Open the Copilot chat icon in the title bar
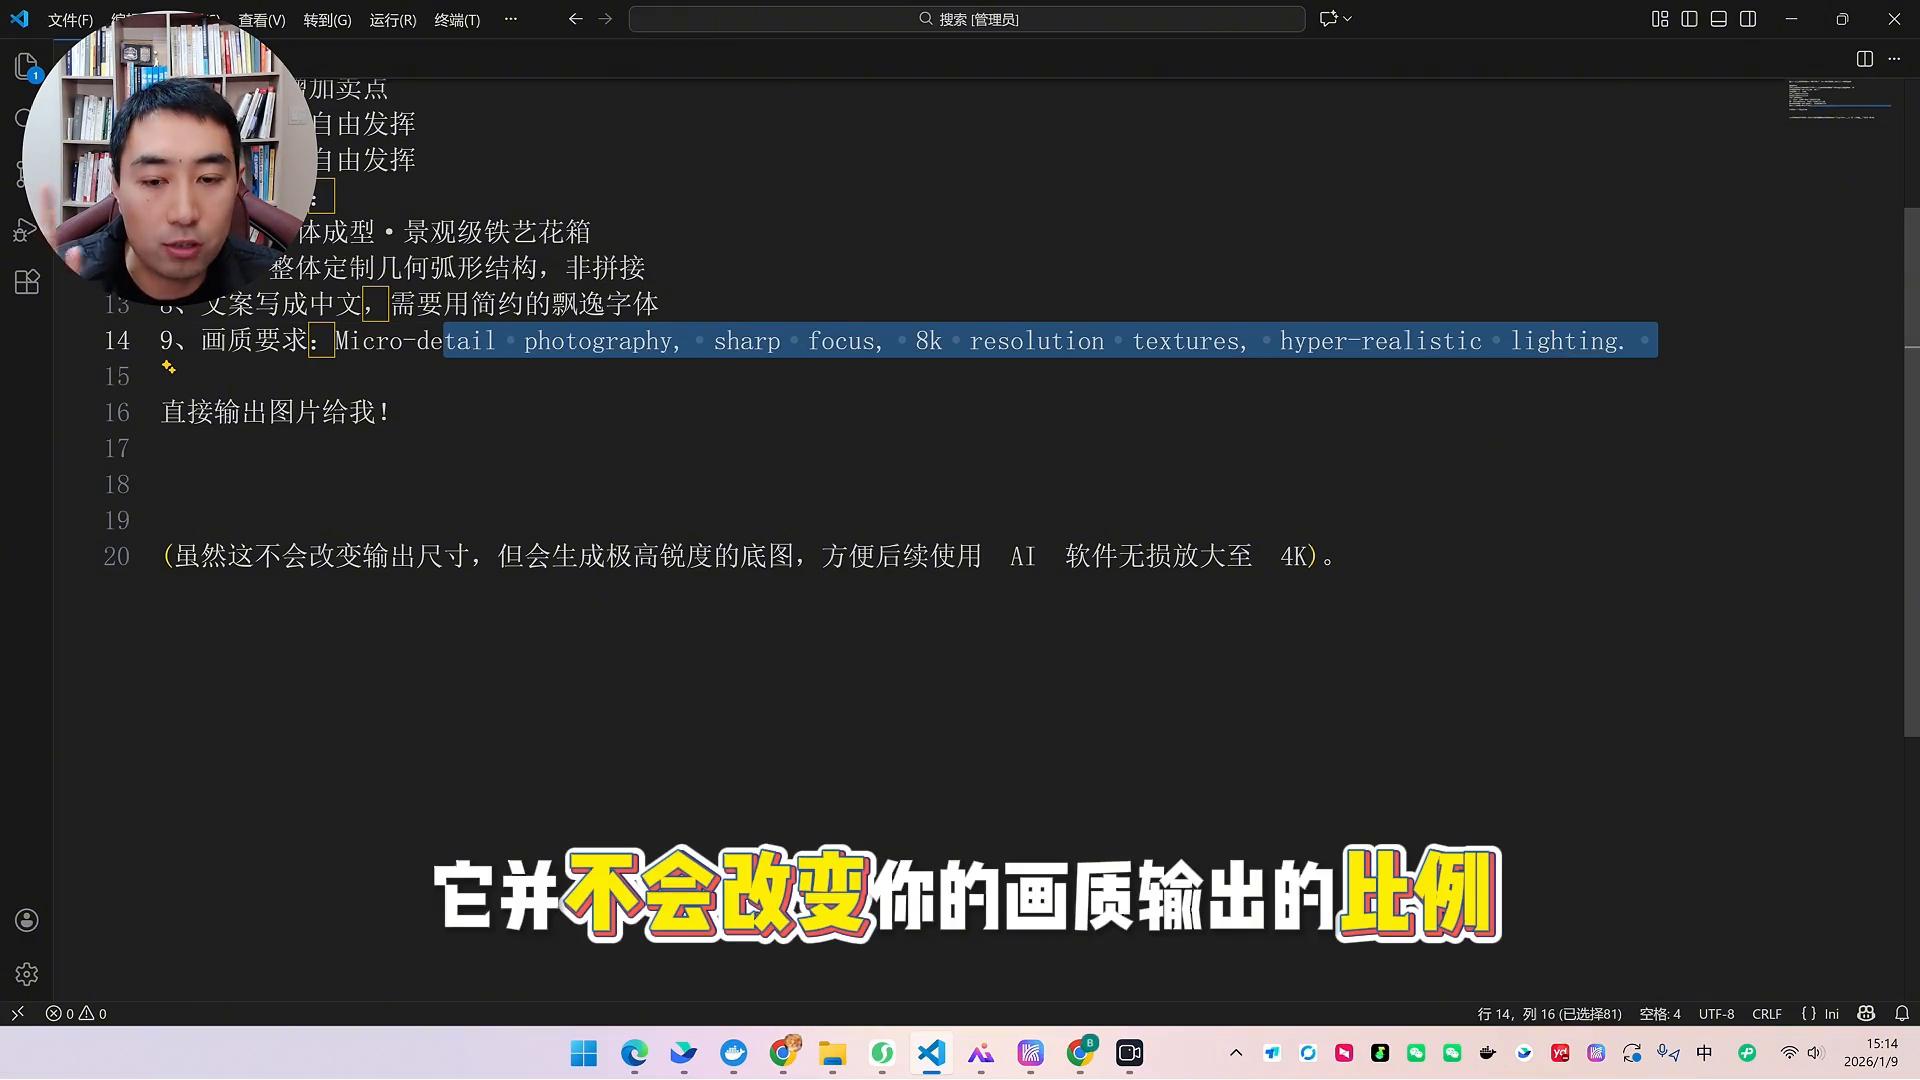 point(1328,19)
